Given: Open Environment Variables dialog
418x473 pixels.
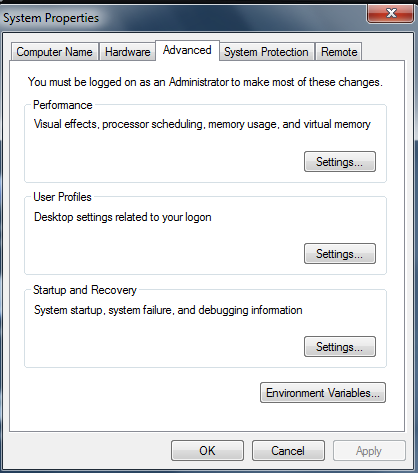Looking at the screenshot, I should pos(323,393).
